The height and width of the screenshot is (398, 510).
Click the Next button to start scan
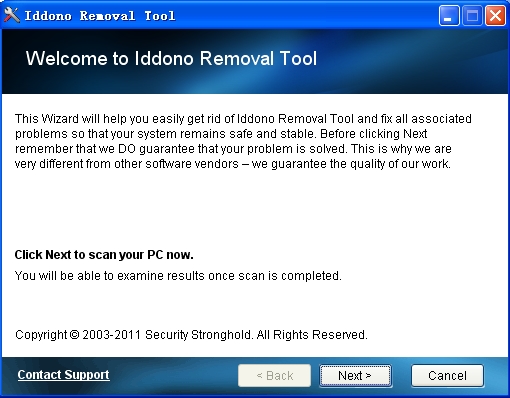[x=355, y=376]
